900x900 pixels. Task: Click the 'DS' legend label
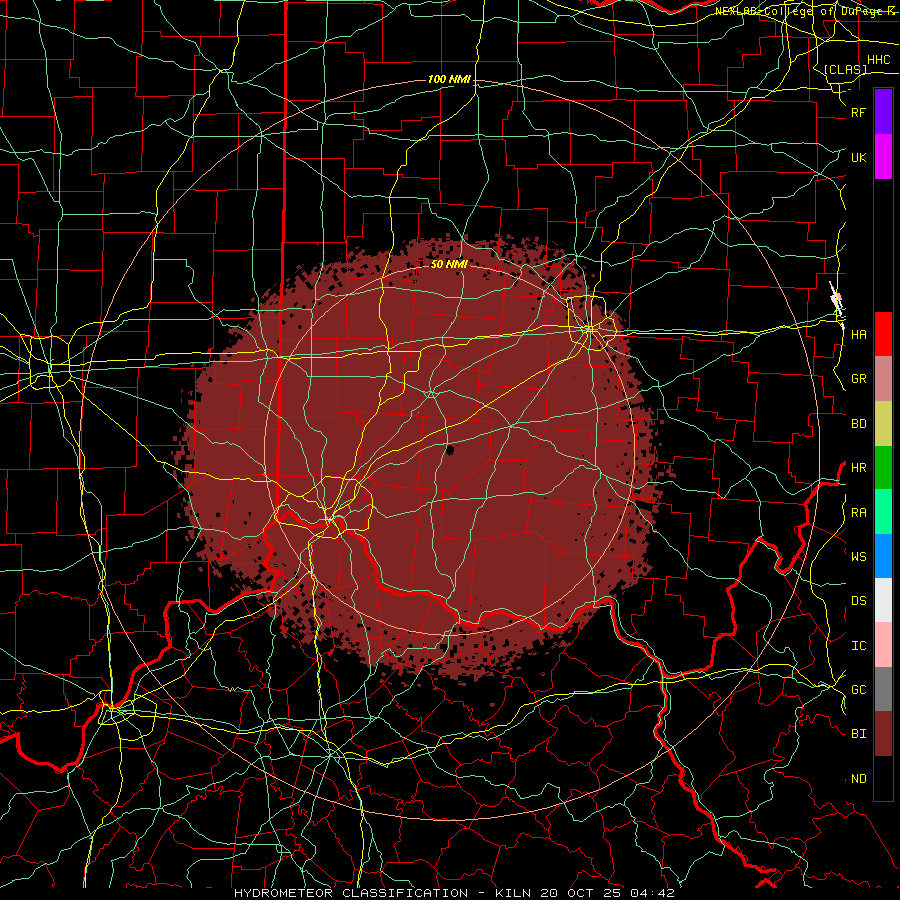pyautogui.click(x=859, y=601)
